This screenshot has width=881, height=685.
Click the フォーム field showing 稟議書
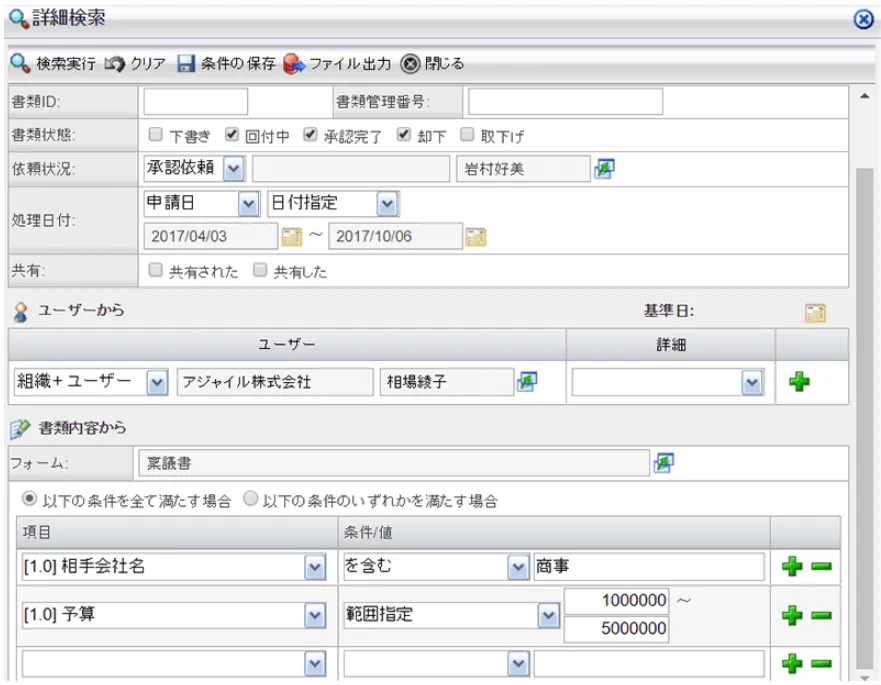click(x=394, y=463)
